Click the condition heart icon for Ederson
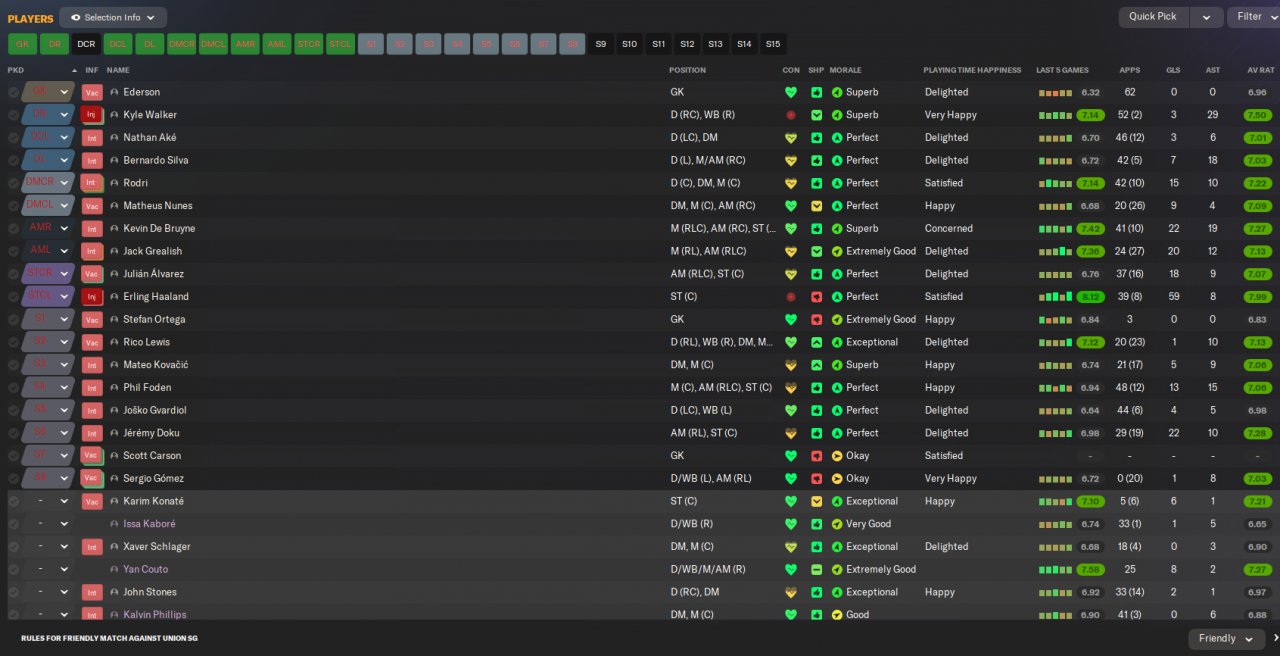The width and height of the screenshot is (1280, 656). click(x=791, y=92)
